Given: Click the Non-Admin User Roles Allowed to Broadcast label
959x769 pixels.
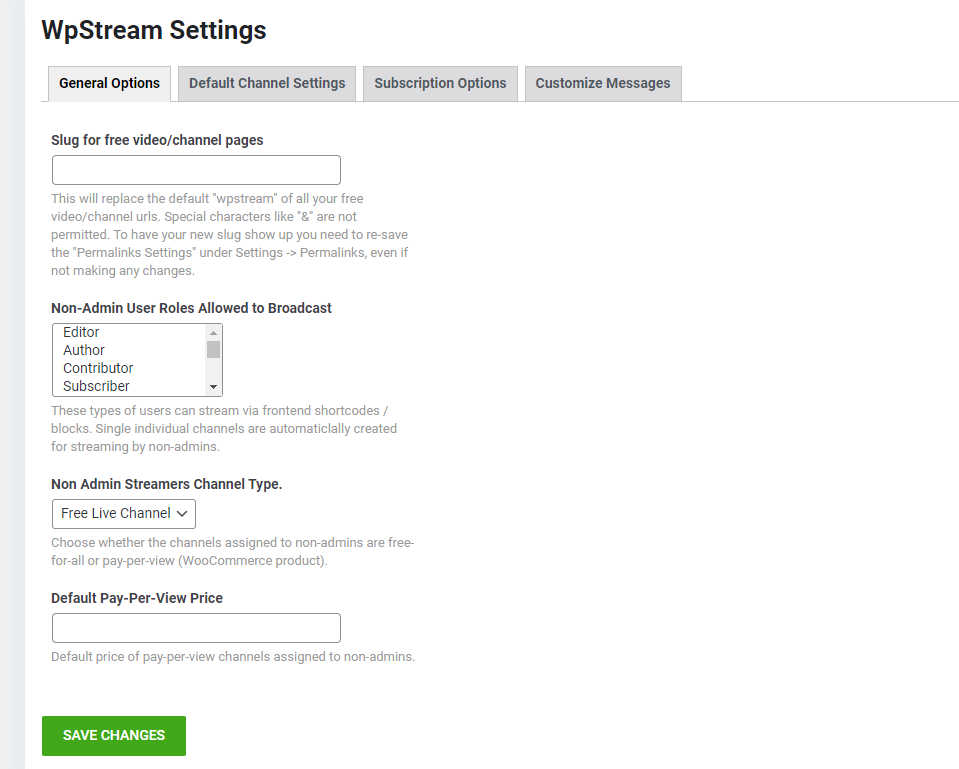Looking at the screenshot, I should [191, 308].
